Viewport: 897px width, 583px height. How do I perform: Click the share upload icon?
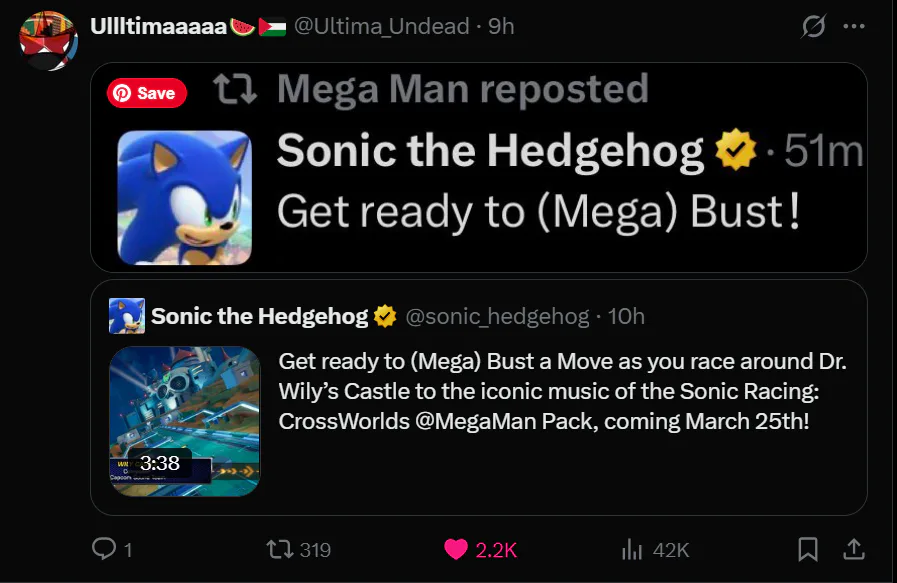pyautogui.click(x=854, y=549)
